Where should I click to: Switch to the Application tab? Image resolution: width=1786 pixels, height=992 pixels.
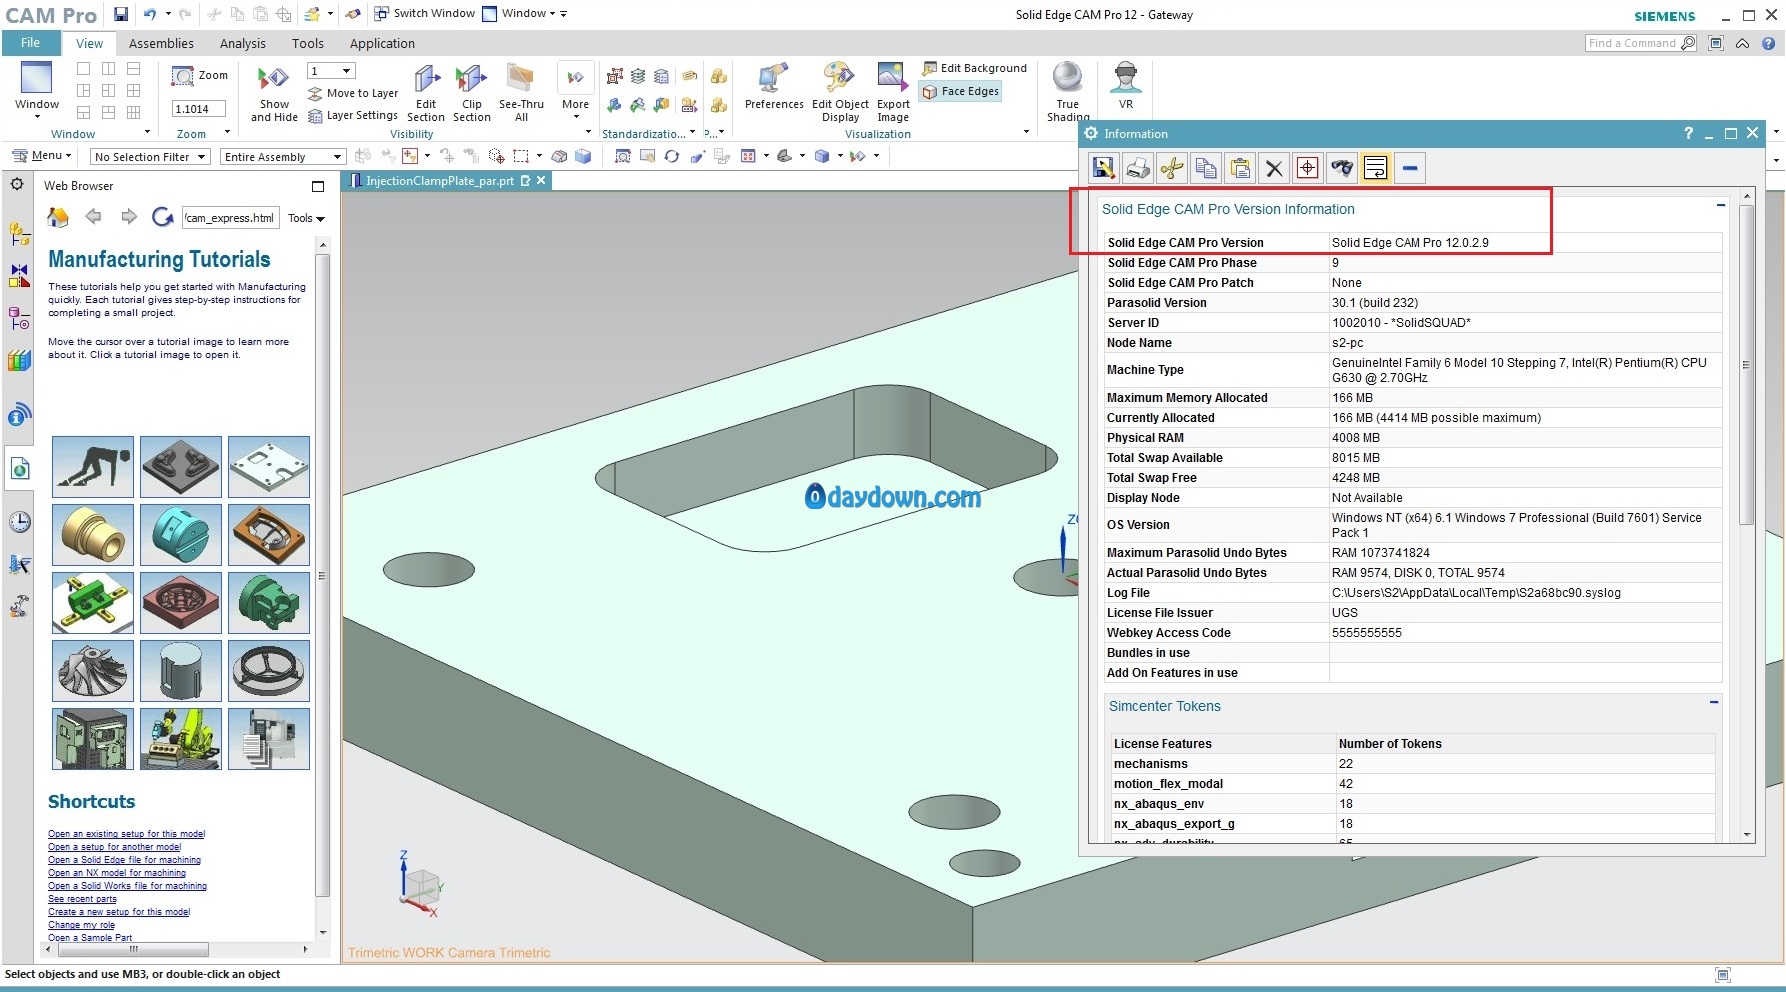pos(382,43)
